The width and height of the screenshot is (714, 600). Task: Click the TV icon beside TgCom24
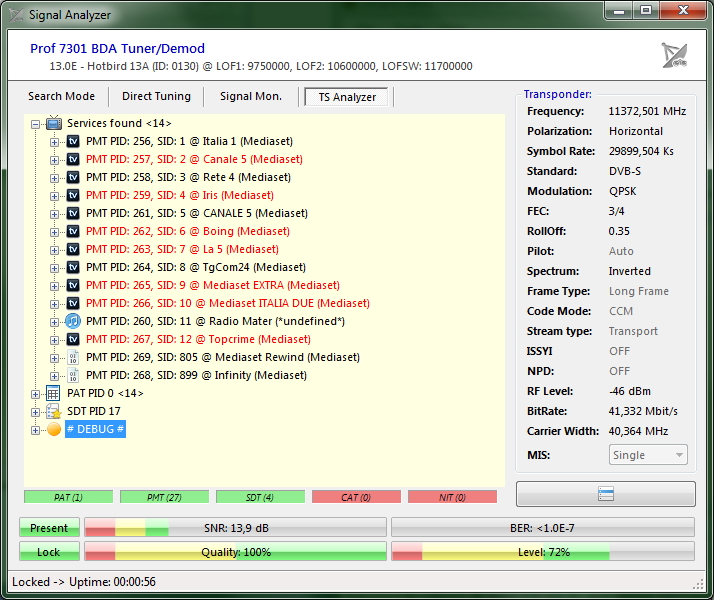(x=73, y=267)
